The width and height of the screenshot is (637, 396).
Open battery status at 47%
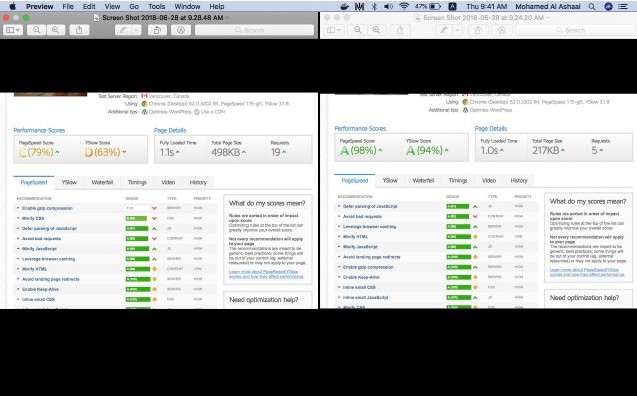click(428, 6)
